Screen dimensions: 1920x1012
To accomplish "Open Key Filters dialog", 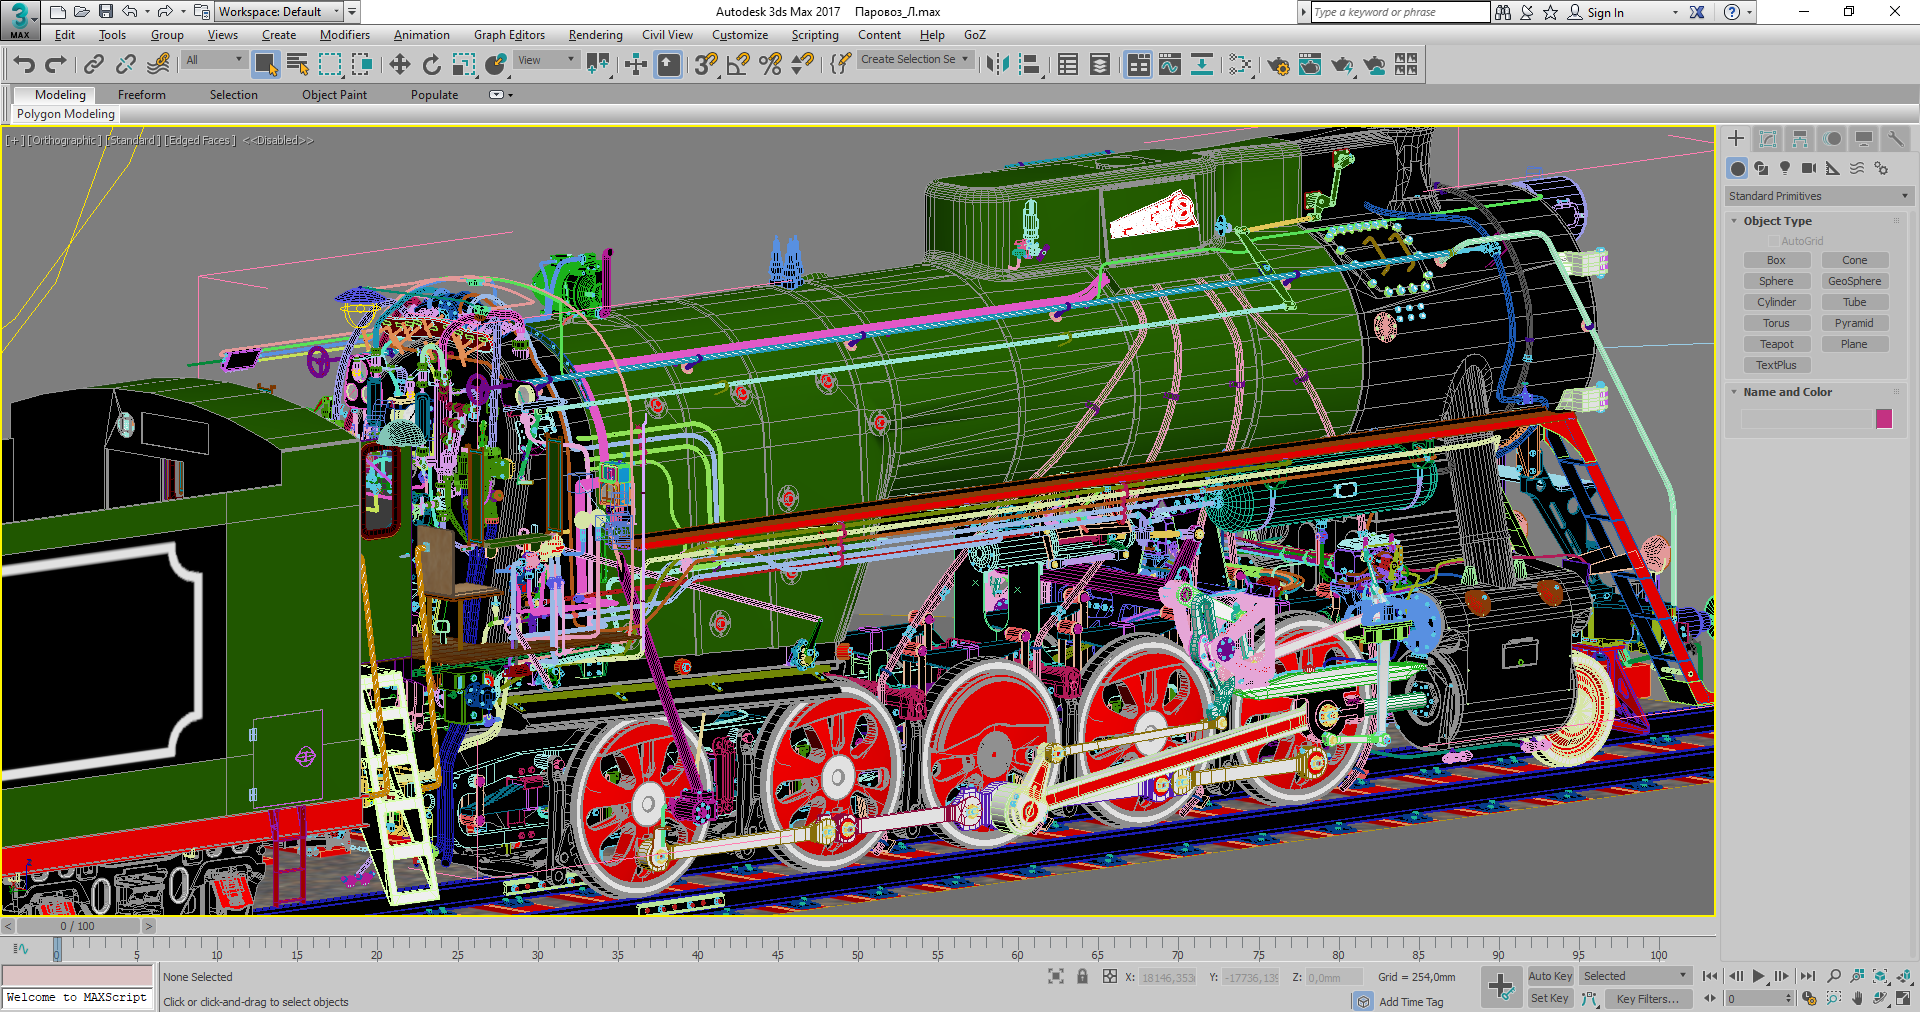I will (1648, 998).
